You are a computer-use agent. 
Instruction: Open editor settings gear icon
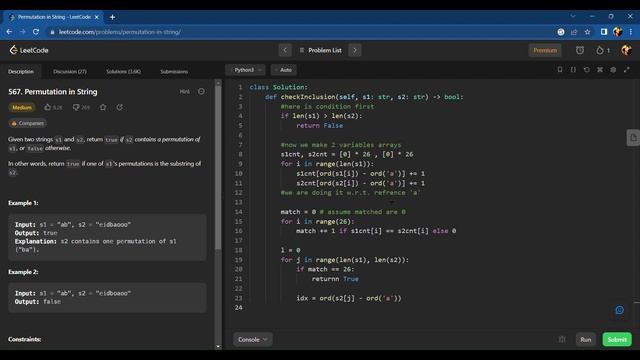613,70
